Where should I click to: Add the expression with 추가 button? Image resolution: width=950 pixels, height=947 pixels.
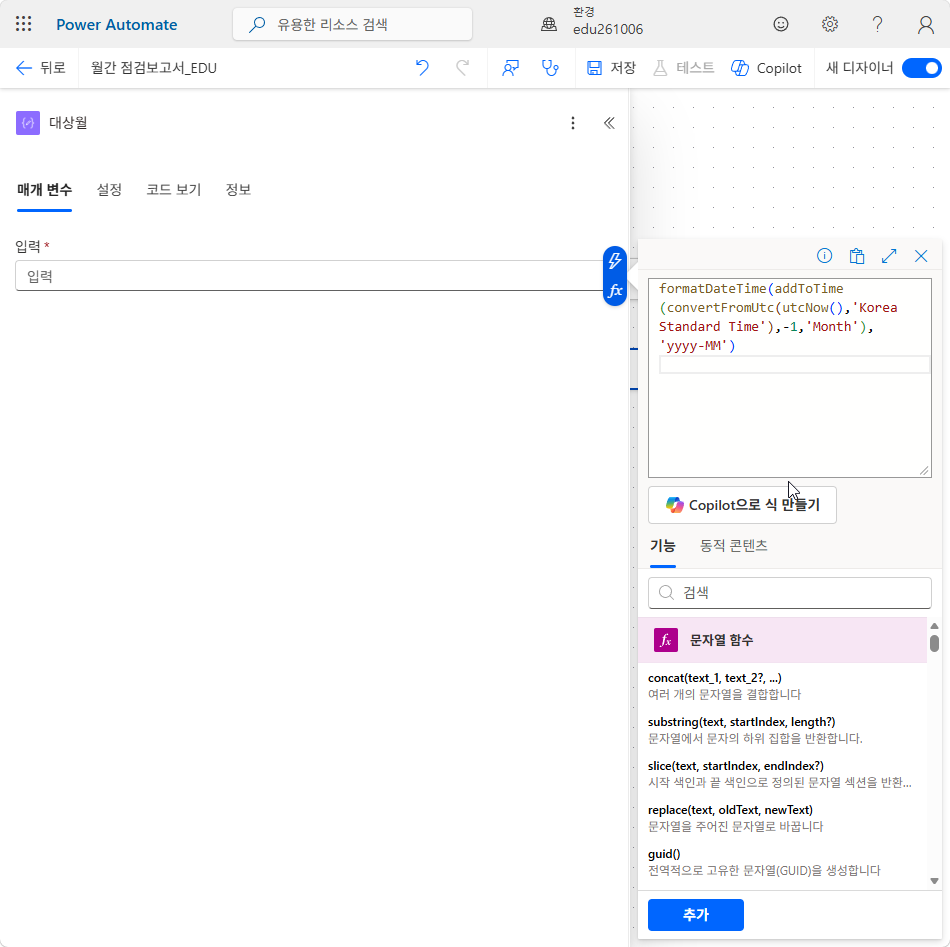696,915
